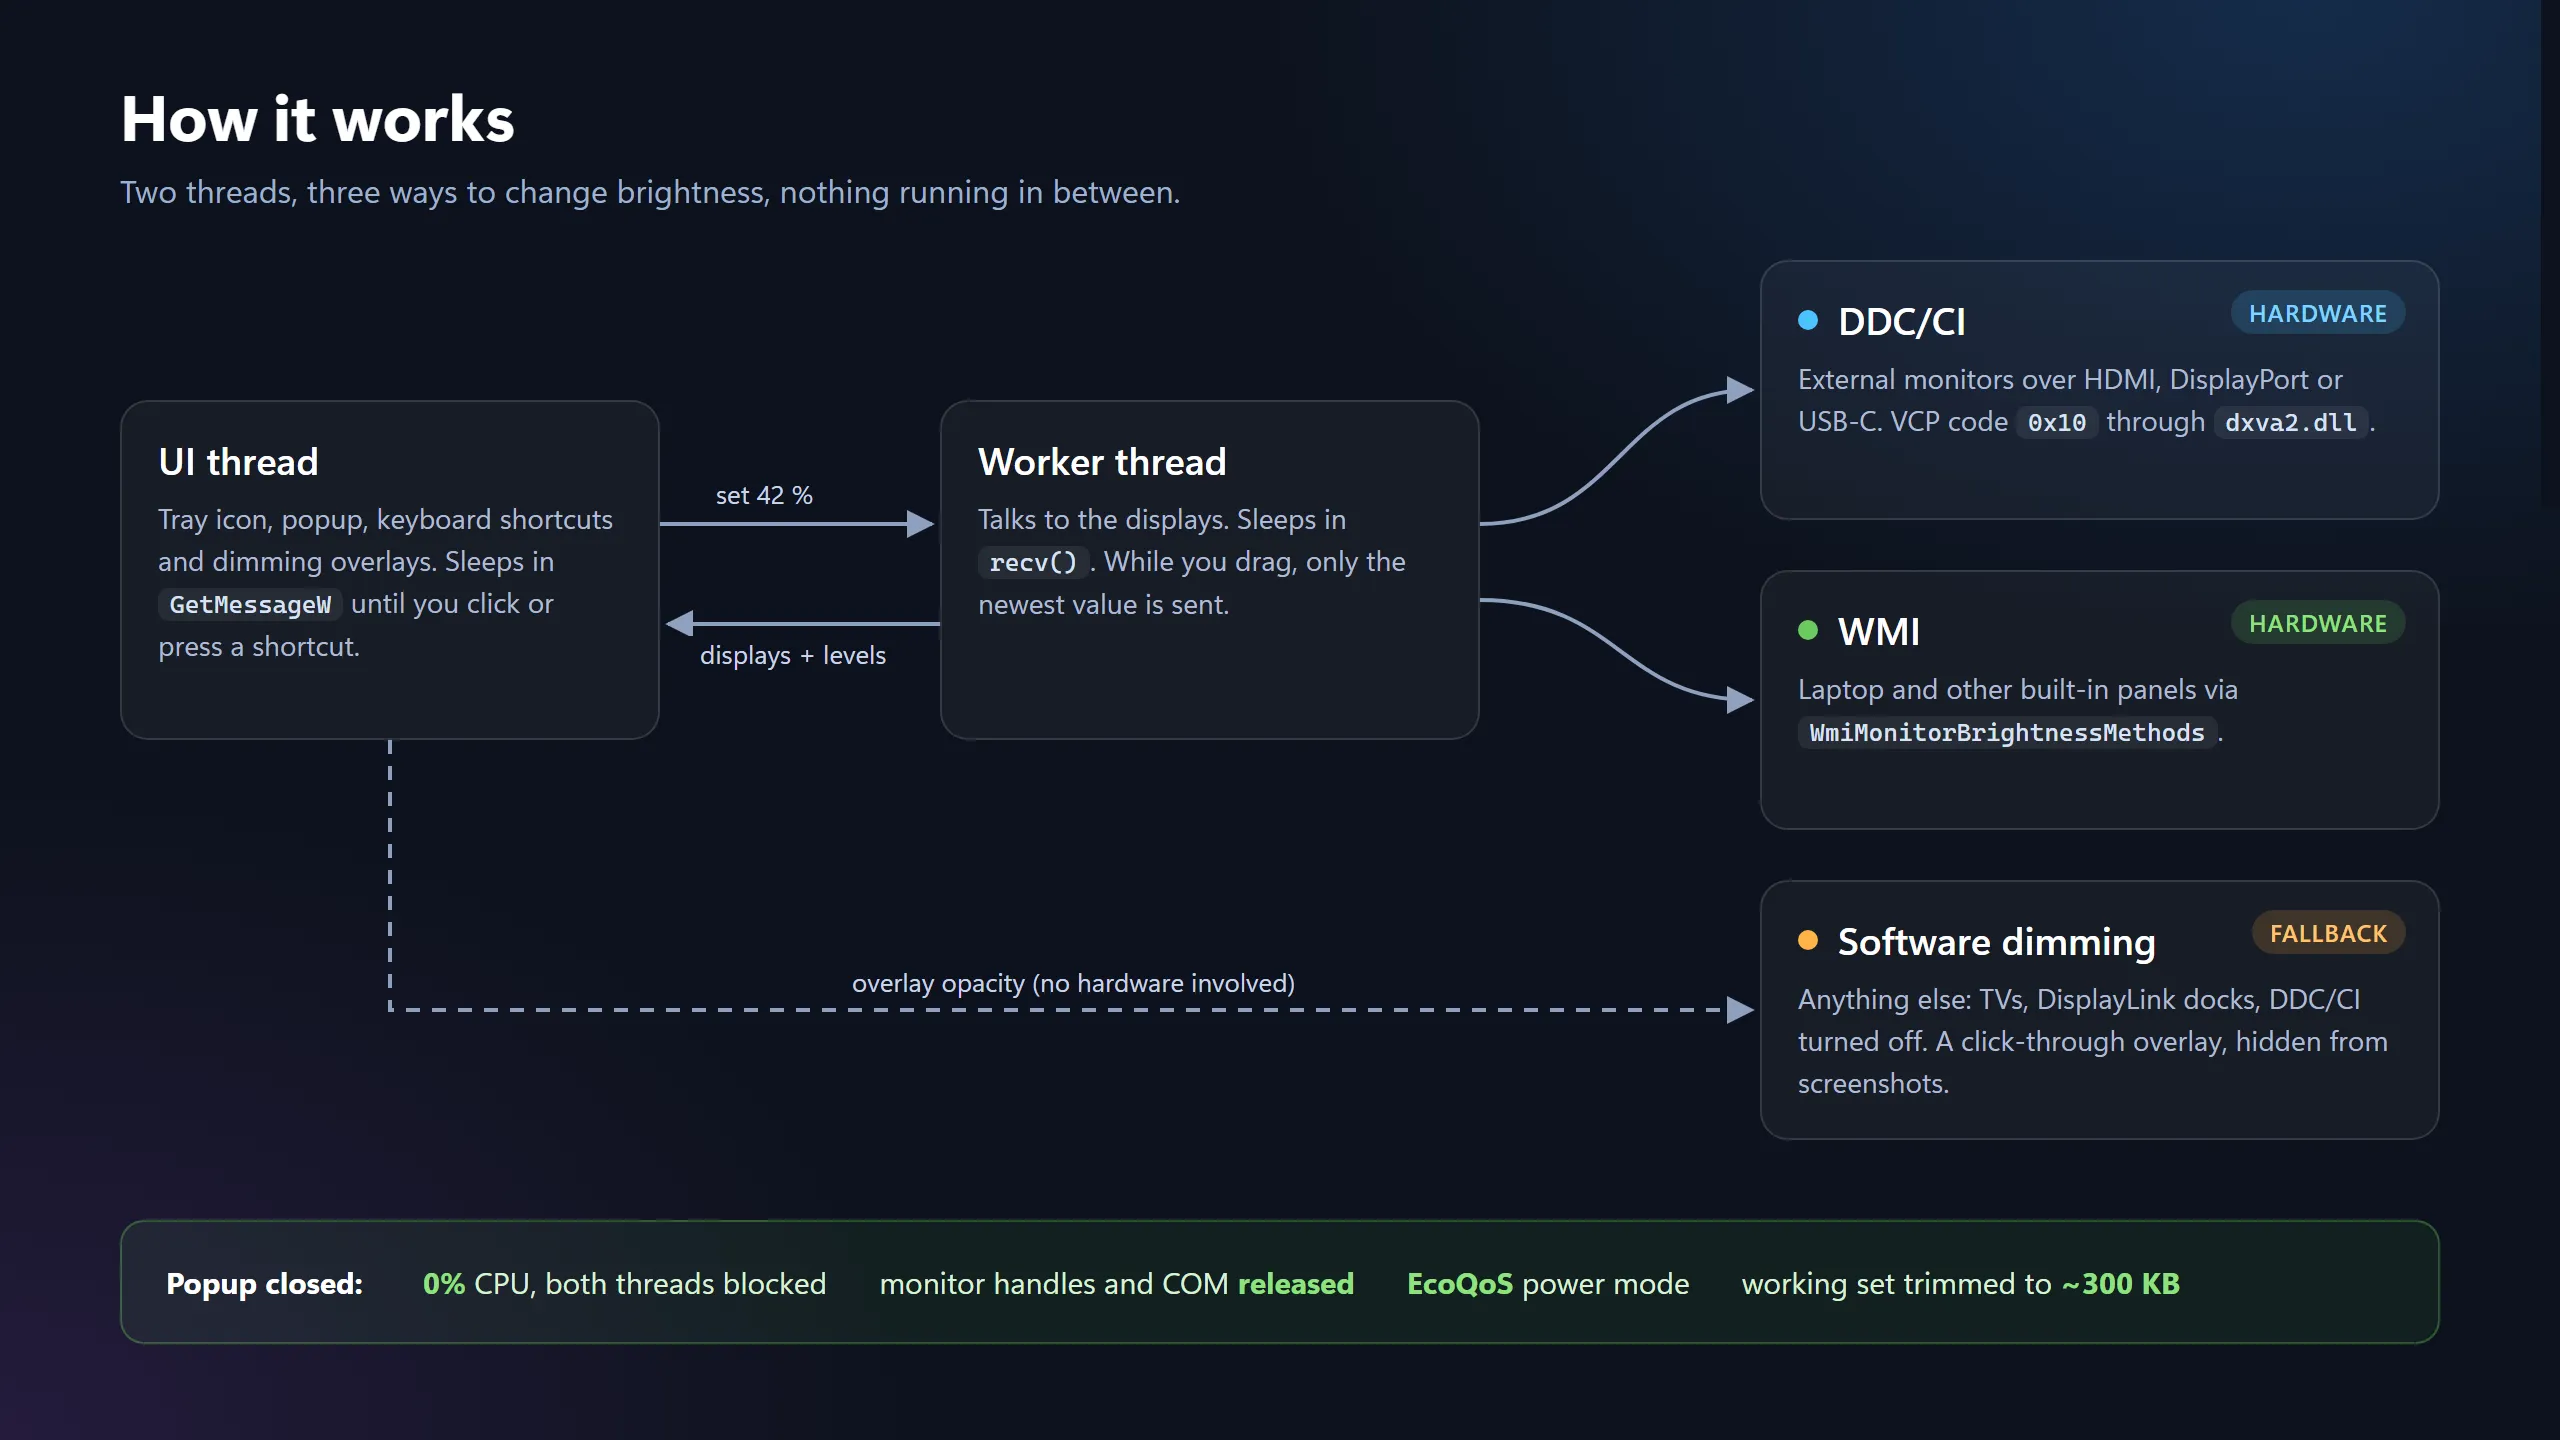The width and height of the screenshot is (2560, 1440).
Task: Click the 'Talks to the displays' description
Action: coord(1192,562)
